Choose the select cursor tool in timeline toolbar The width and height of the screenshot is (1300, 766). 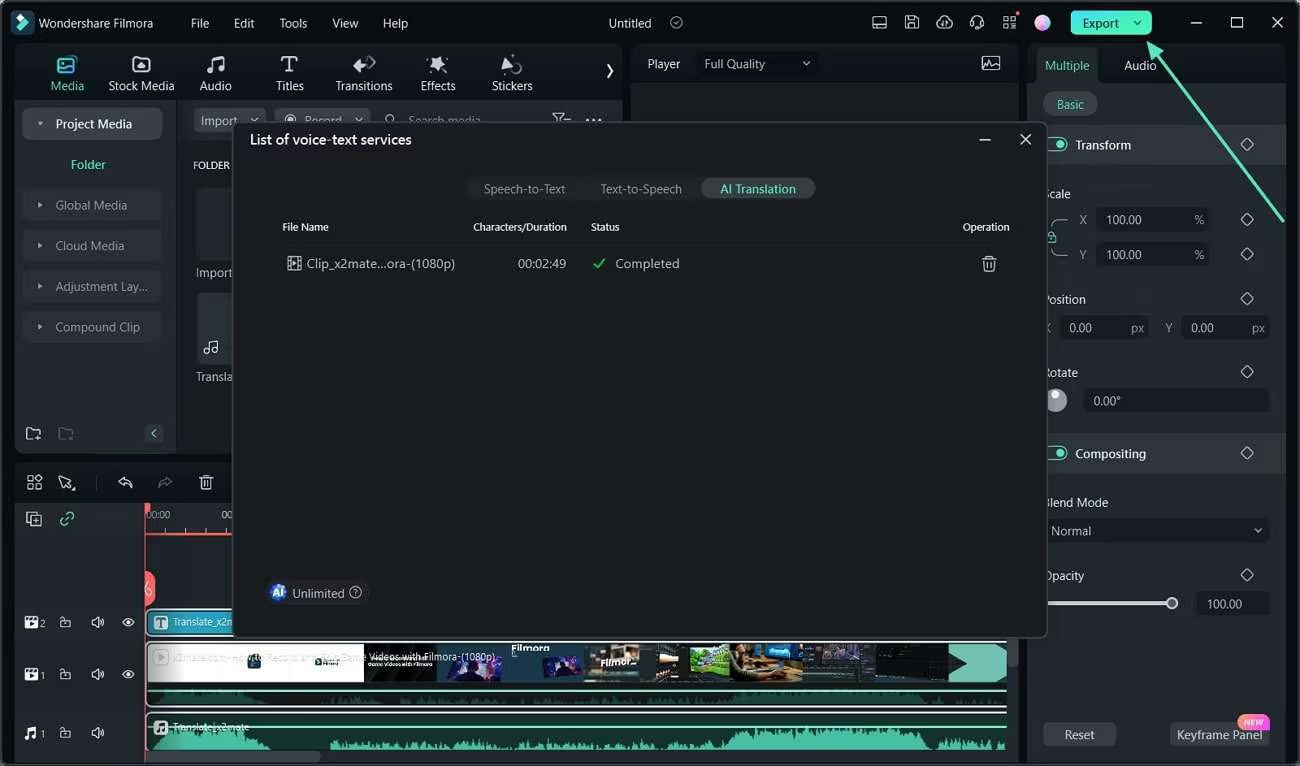pyautogui.click(x=66, y=482)
